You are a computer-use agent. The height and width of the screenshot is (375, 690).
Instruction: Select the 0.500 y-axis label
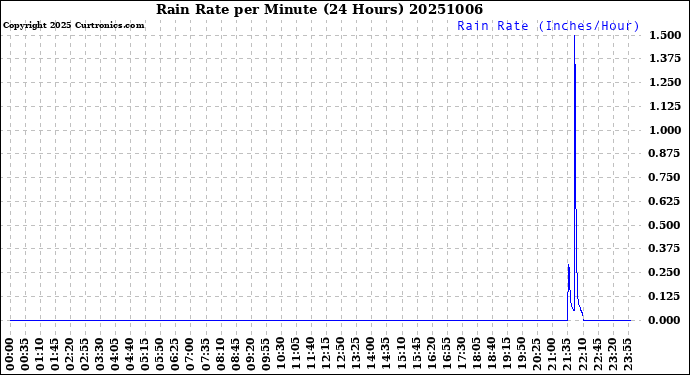click(x=664, y=225)
